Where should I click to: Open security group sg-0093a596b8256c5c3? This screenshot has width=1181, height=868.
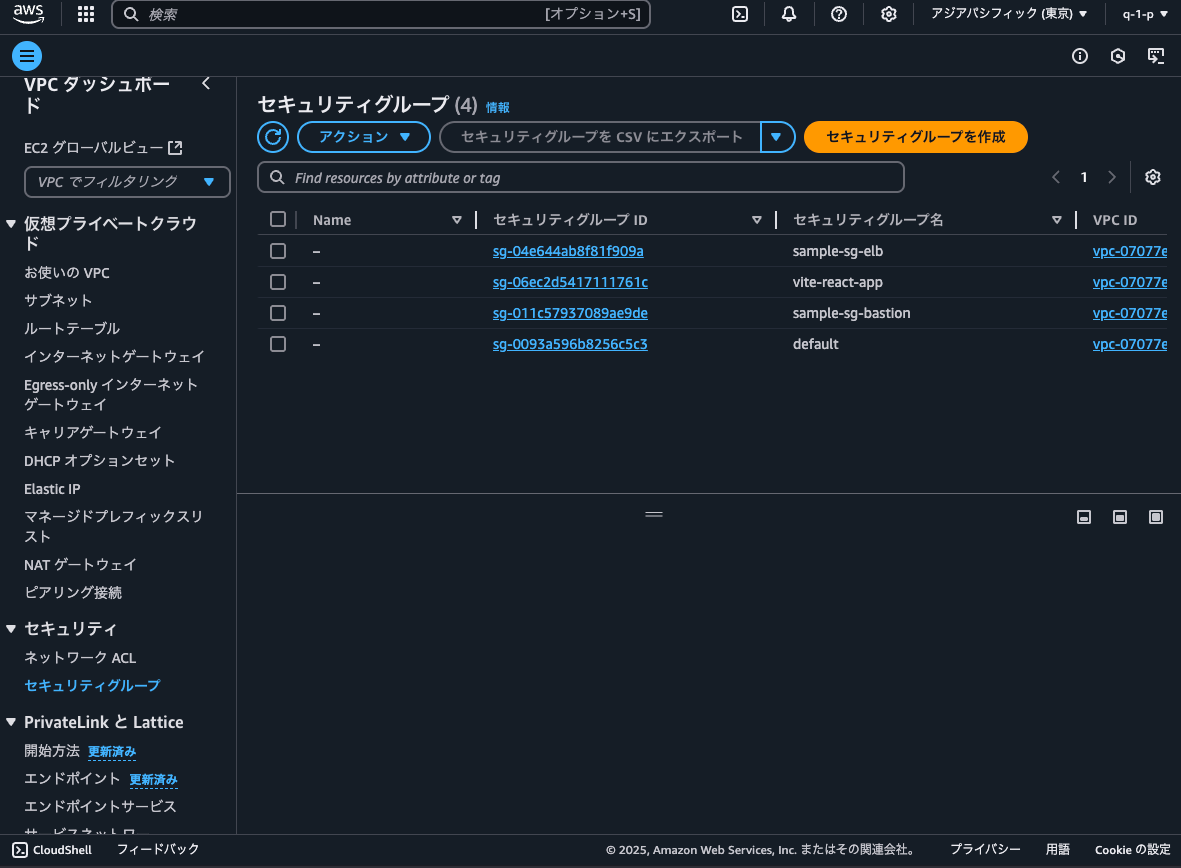570,344
